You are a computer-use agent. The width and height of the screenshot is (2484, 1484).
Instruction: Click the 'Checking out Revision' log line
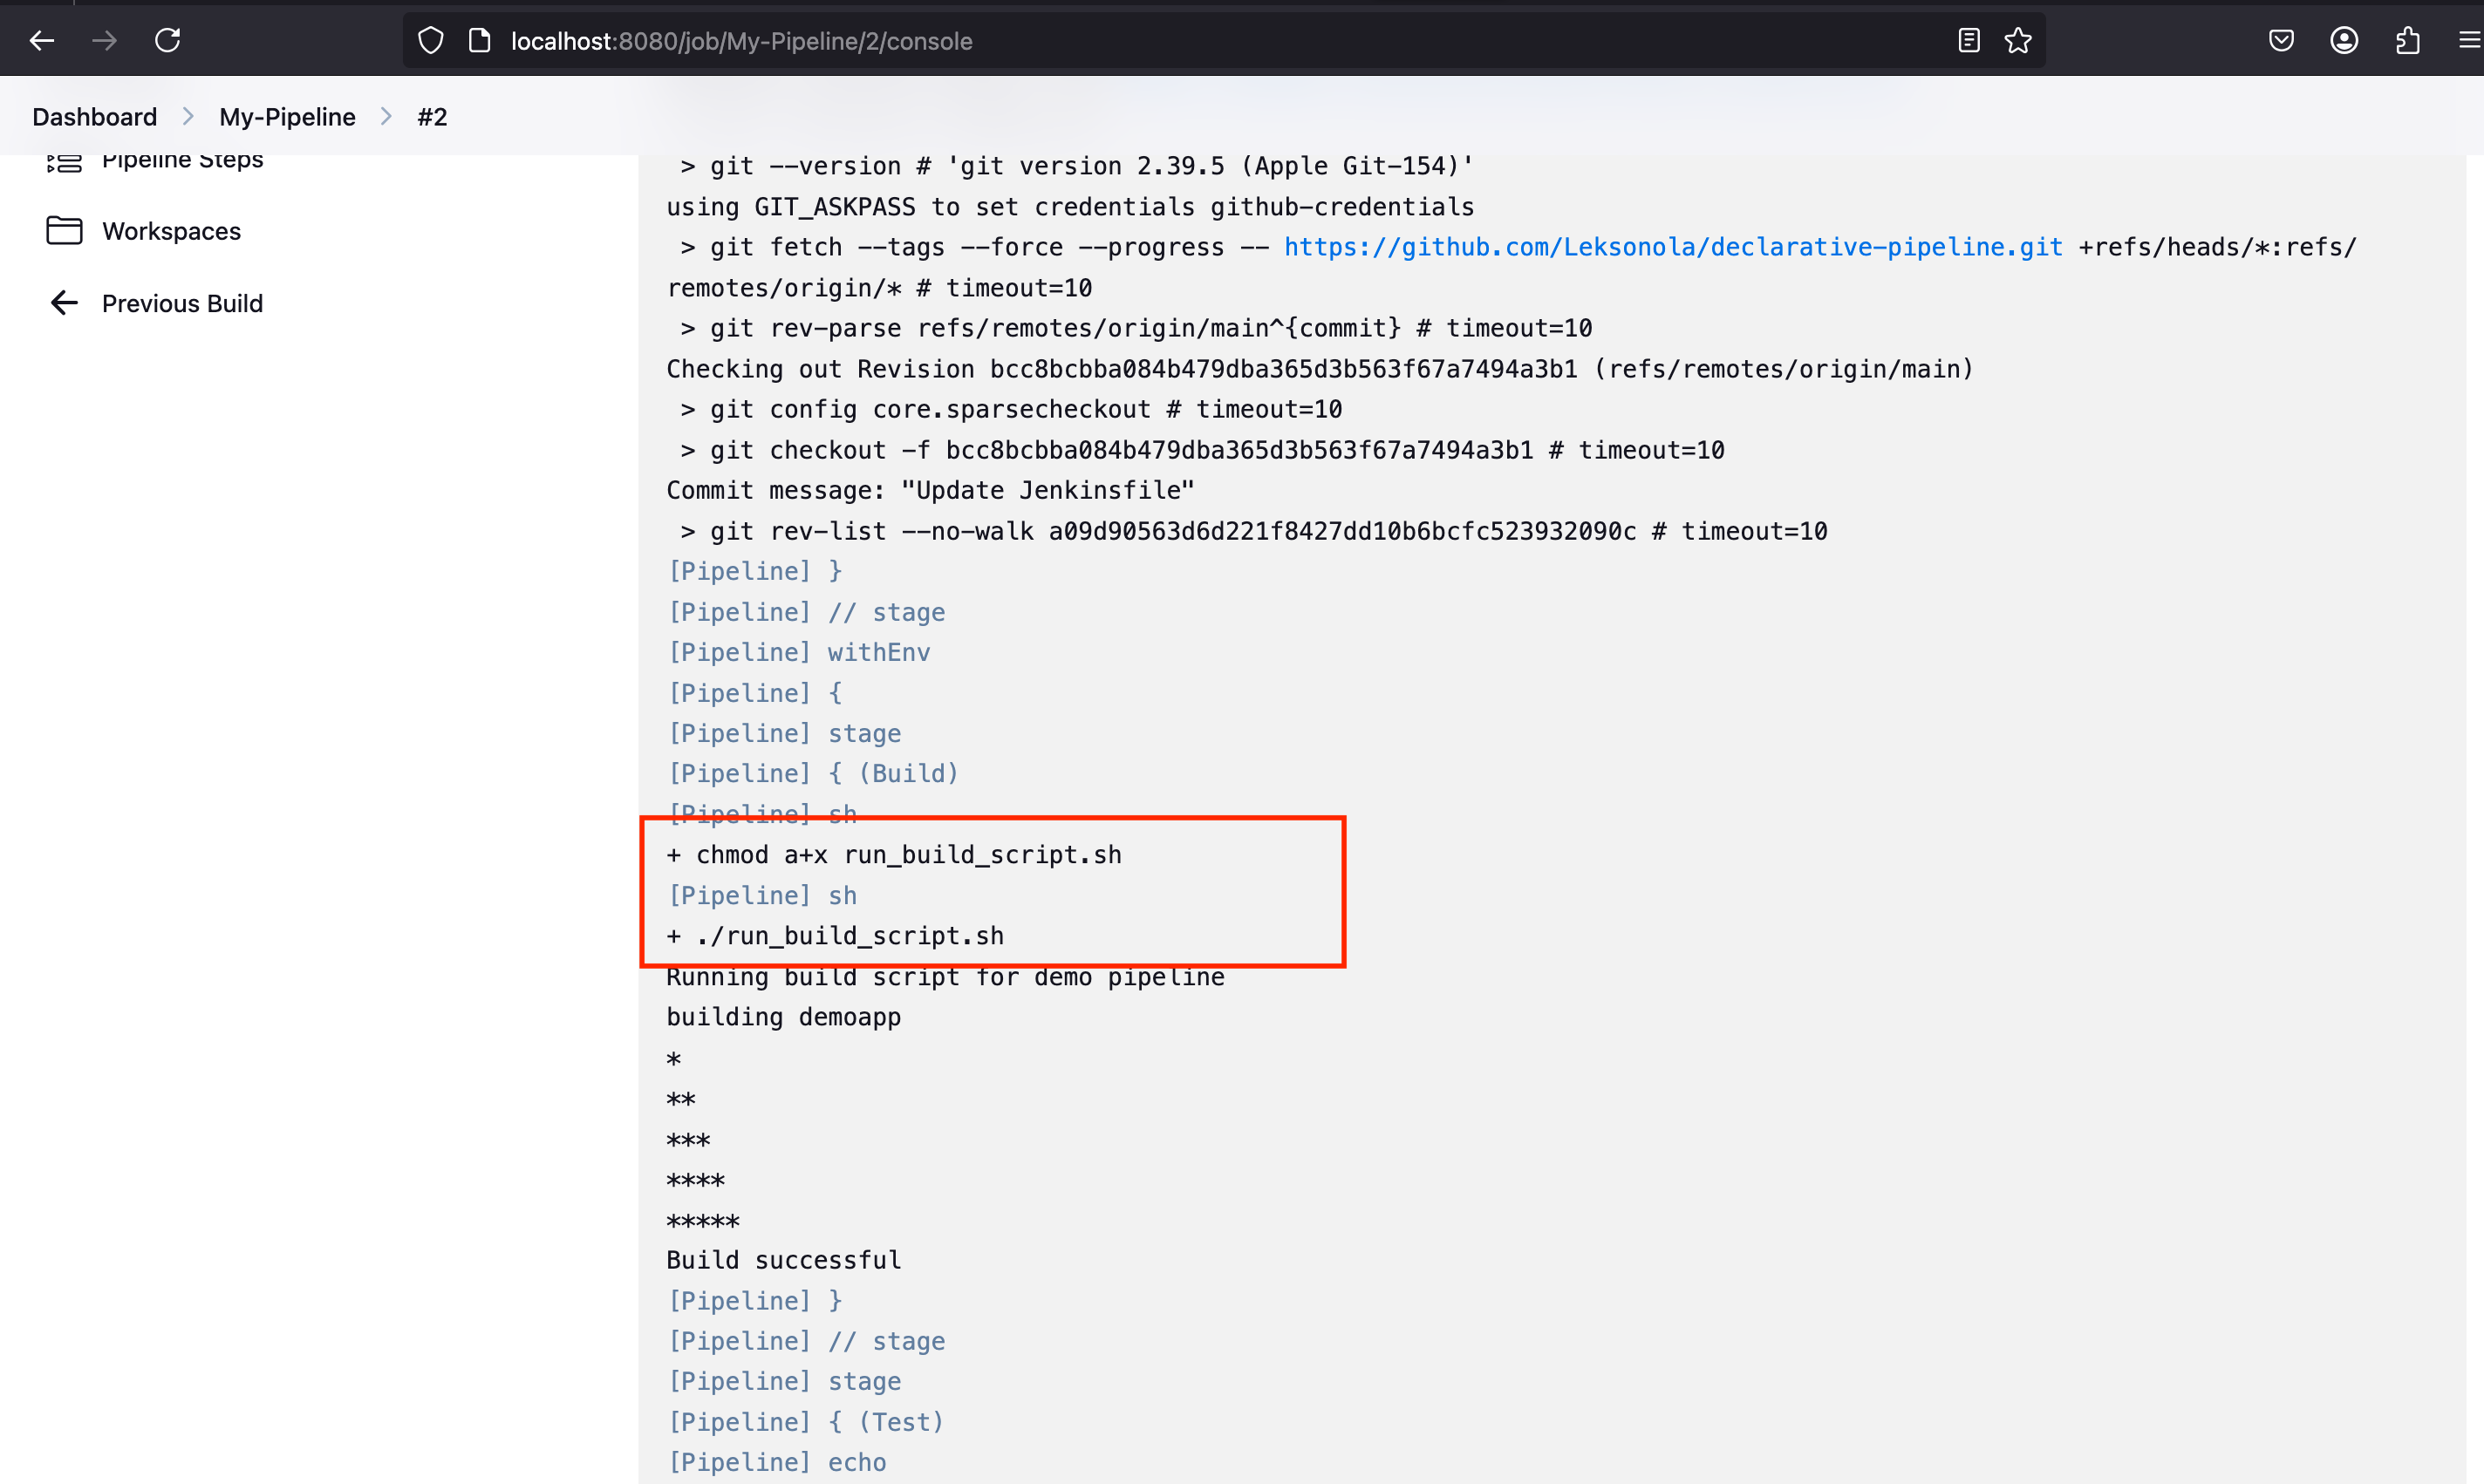pyautogui.click(x=1320, y=369)
